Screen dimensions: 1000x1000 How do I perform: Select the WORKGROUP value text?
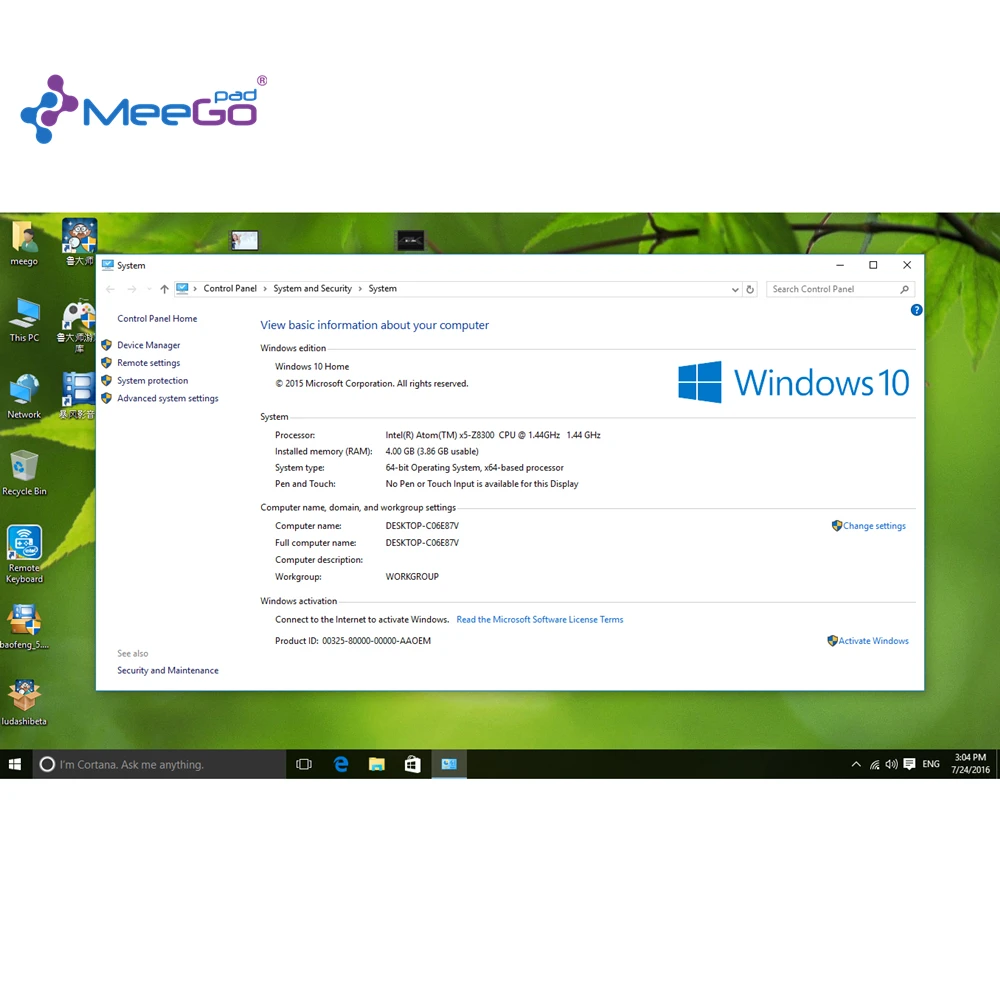pyautogui.click(x=412, y=577)
